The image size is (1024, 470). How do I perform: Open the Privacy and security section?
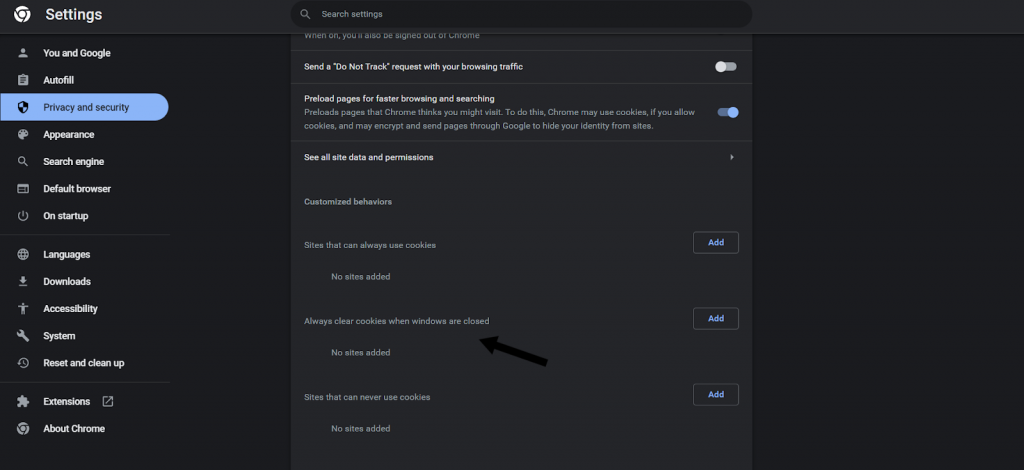(85, 107)
